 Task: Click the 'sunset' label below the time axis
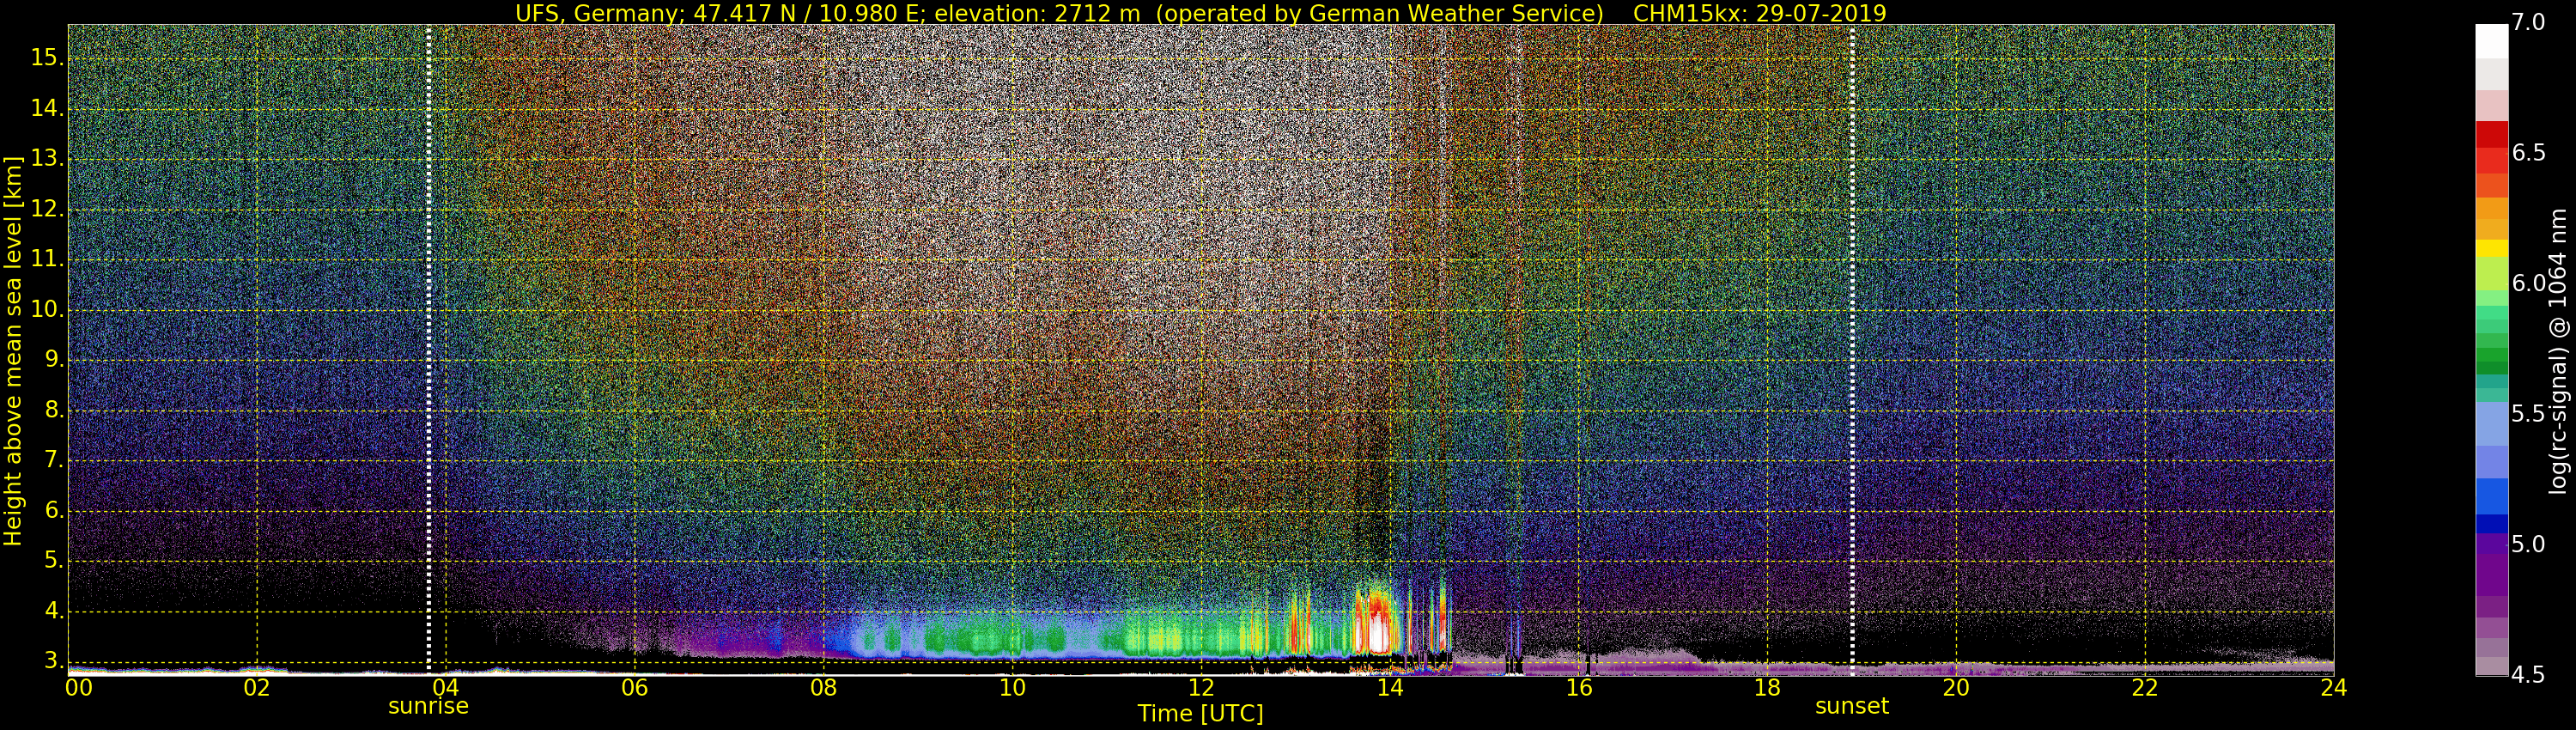(x=1852, y=706)
